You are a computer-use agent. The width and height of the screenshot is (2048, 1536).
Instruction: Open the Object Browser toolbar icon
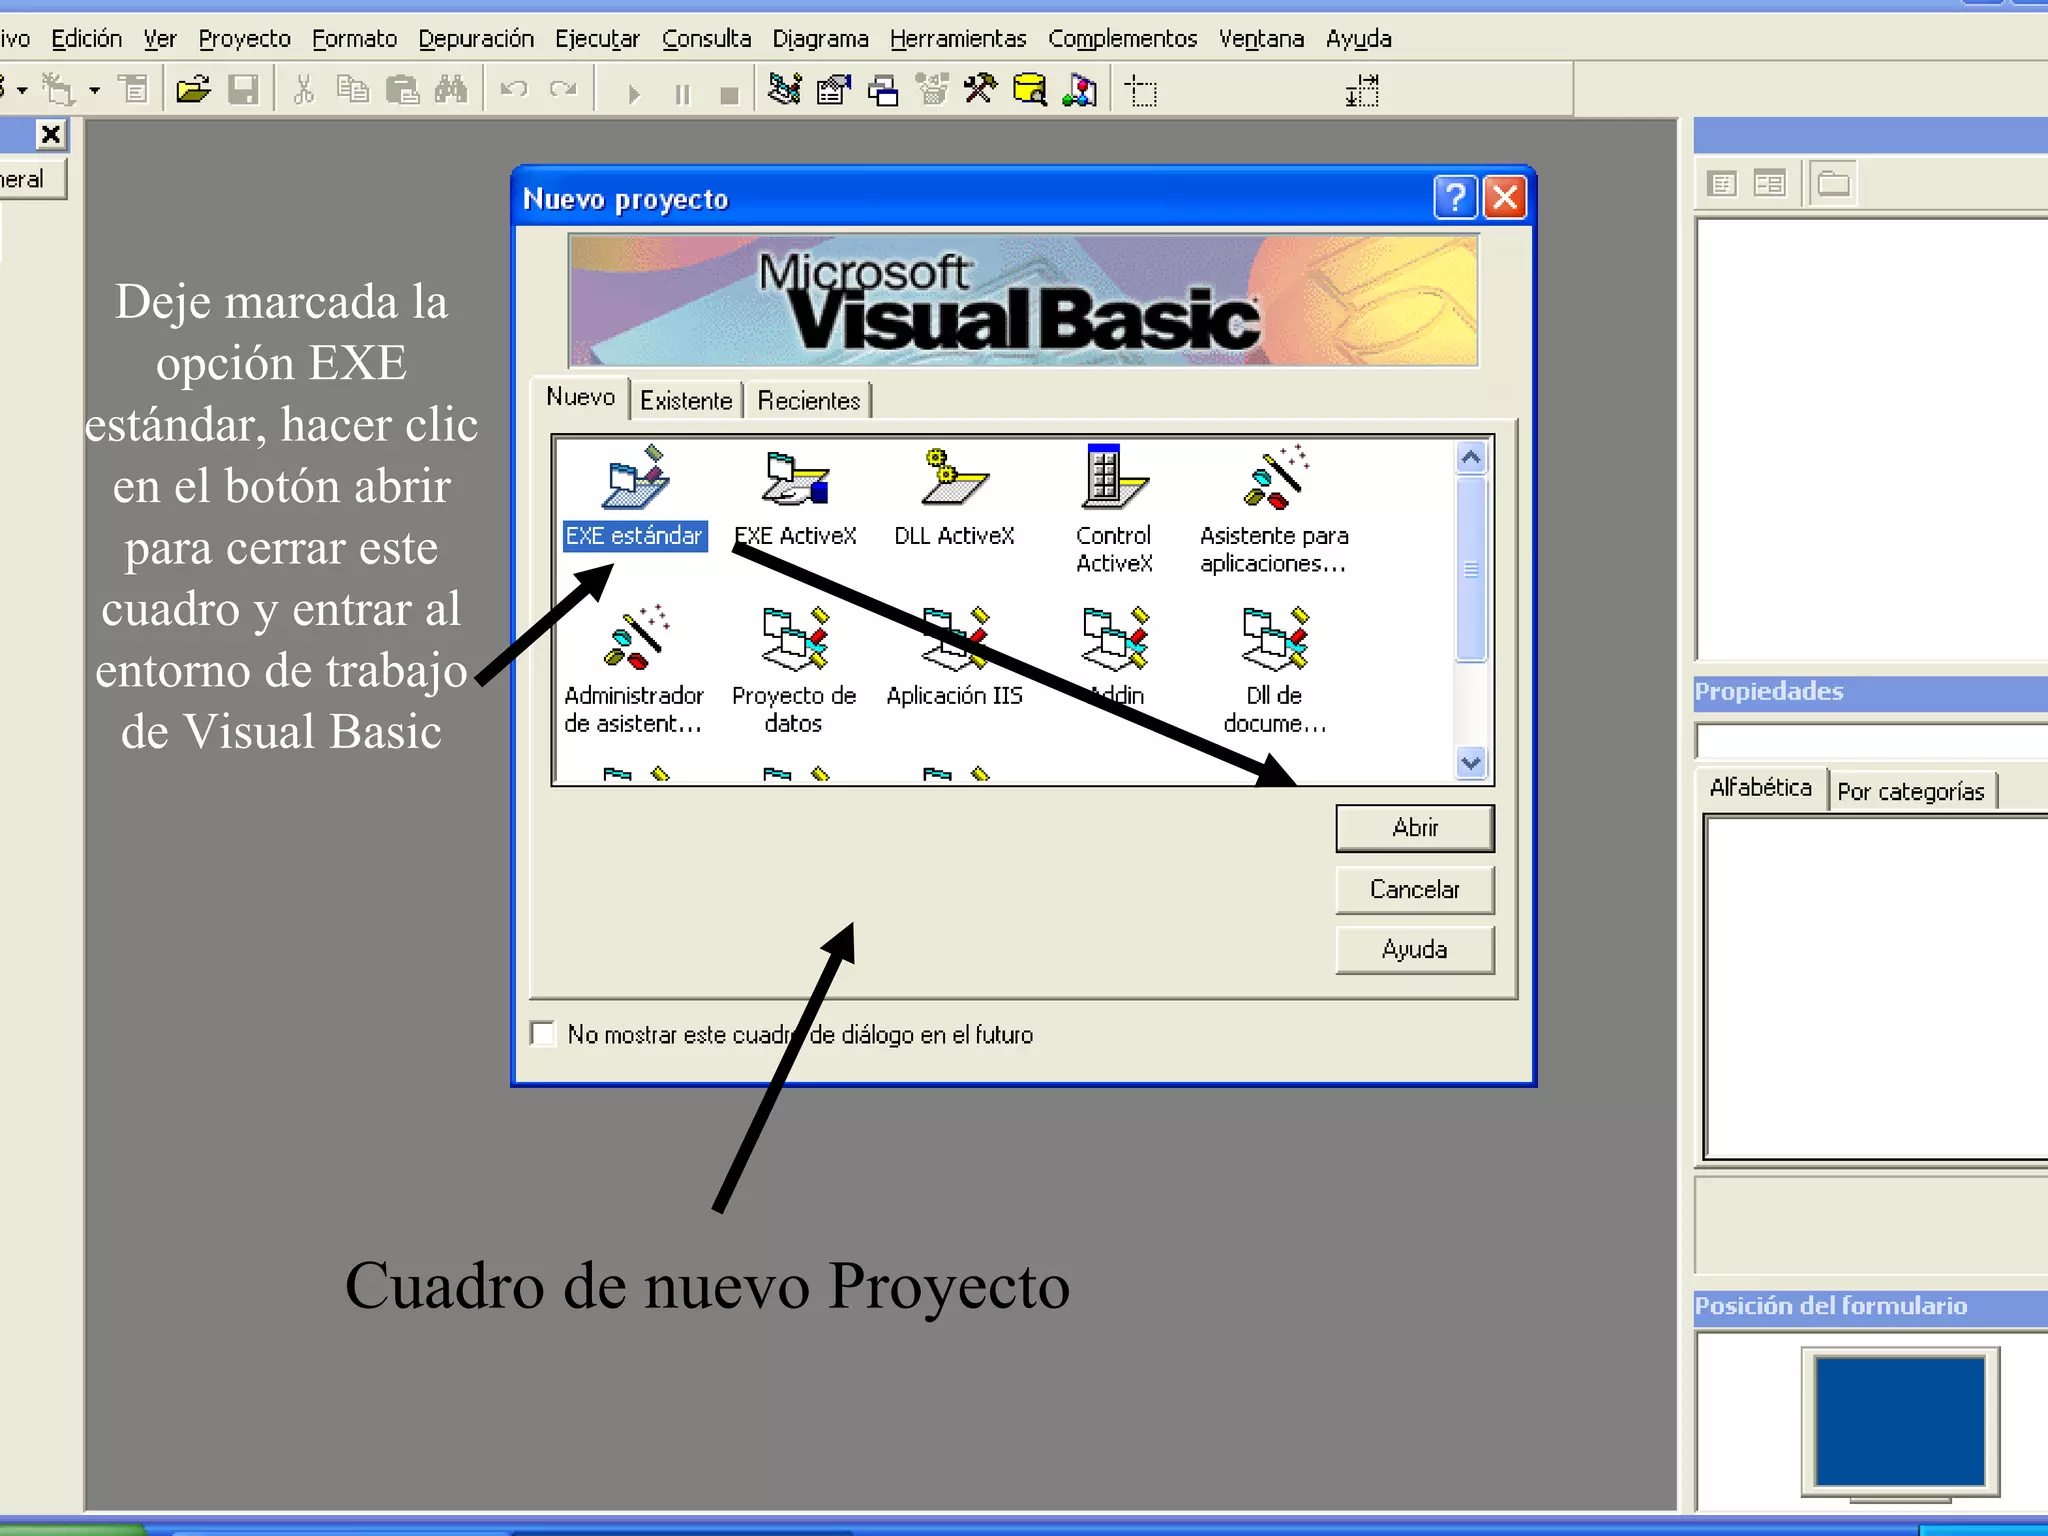pos(932,91)
